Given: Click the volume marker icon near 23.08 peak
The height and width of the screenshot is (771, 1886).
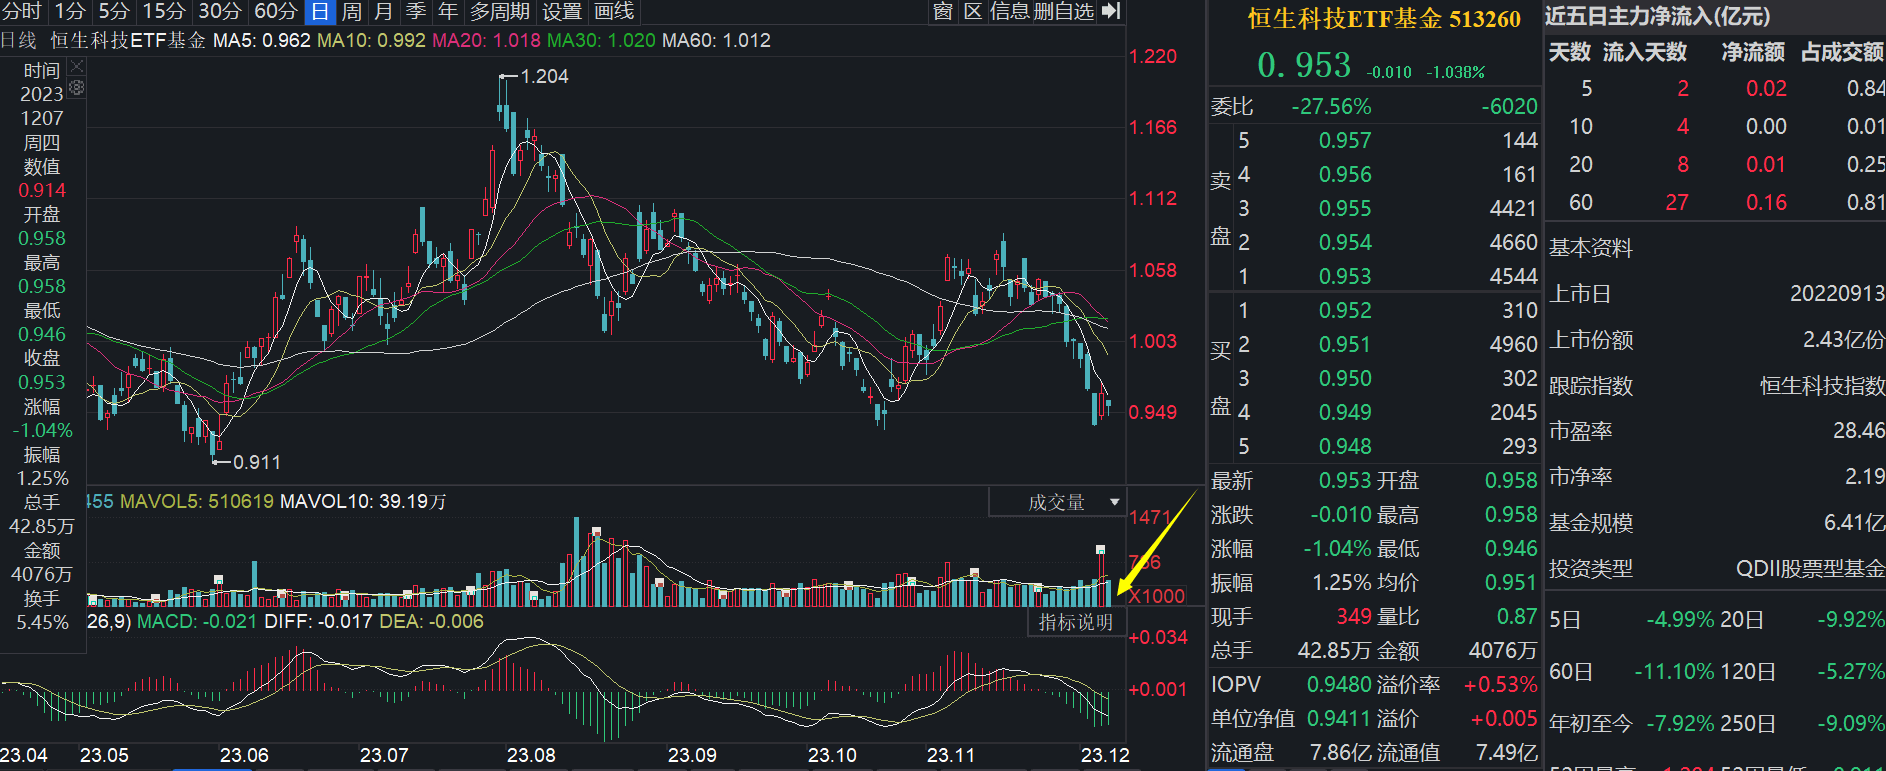Looking at the screenshot, I should (x=596, y=531).
